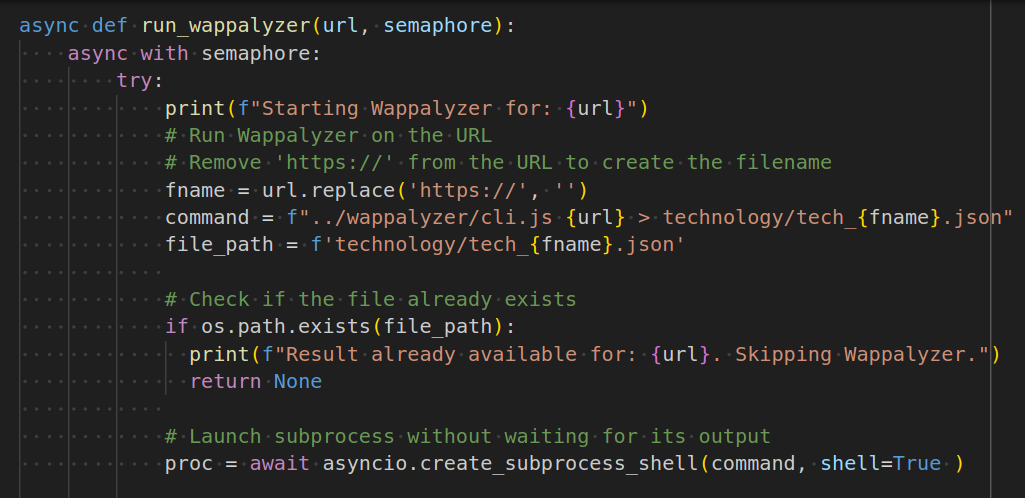Click the 'Check if the file already exists' comment
This screenshot has width=1025, height=498.
click(x=371, y=300)
